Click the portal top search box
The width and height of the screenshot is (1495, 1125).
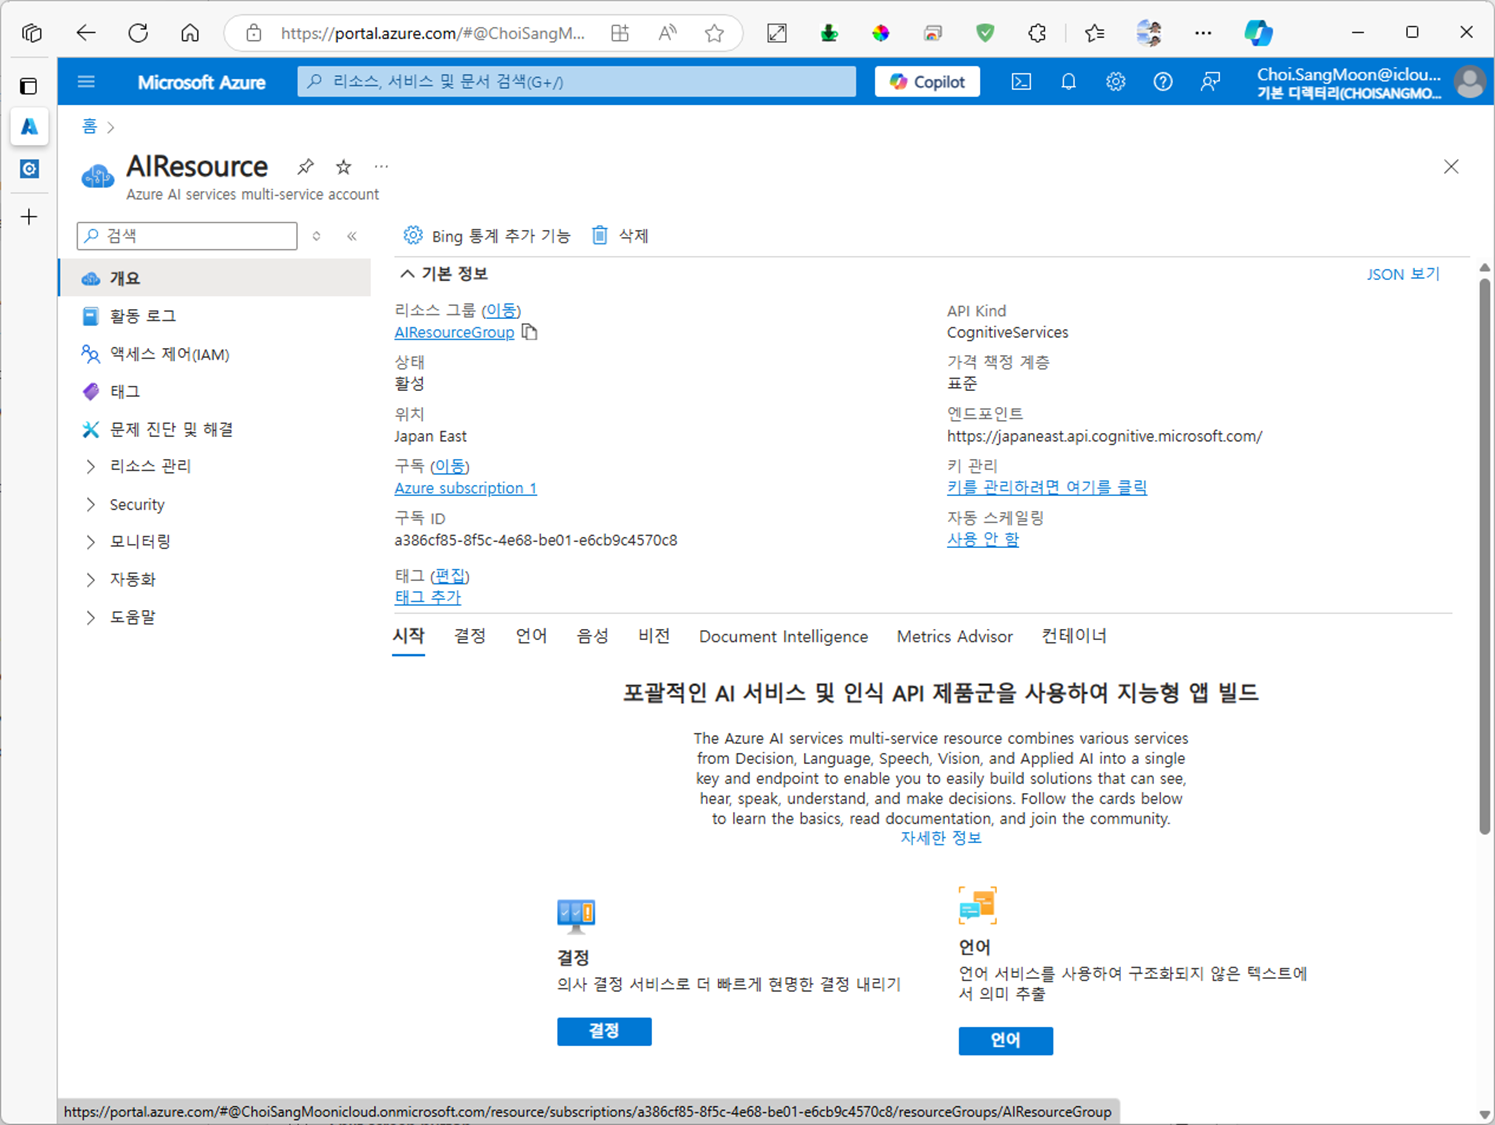576,82
